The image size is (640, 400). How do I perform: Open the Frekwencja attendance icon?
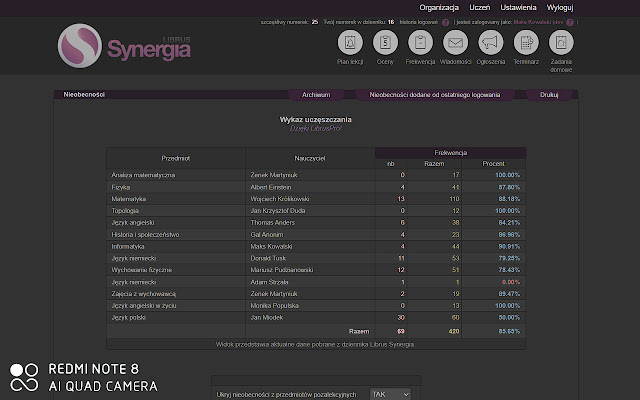[420, 42]
